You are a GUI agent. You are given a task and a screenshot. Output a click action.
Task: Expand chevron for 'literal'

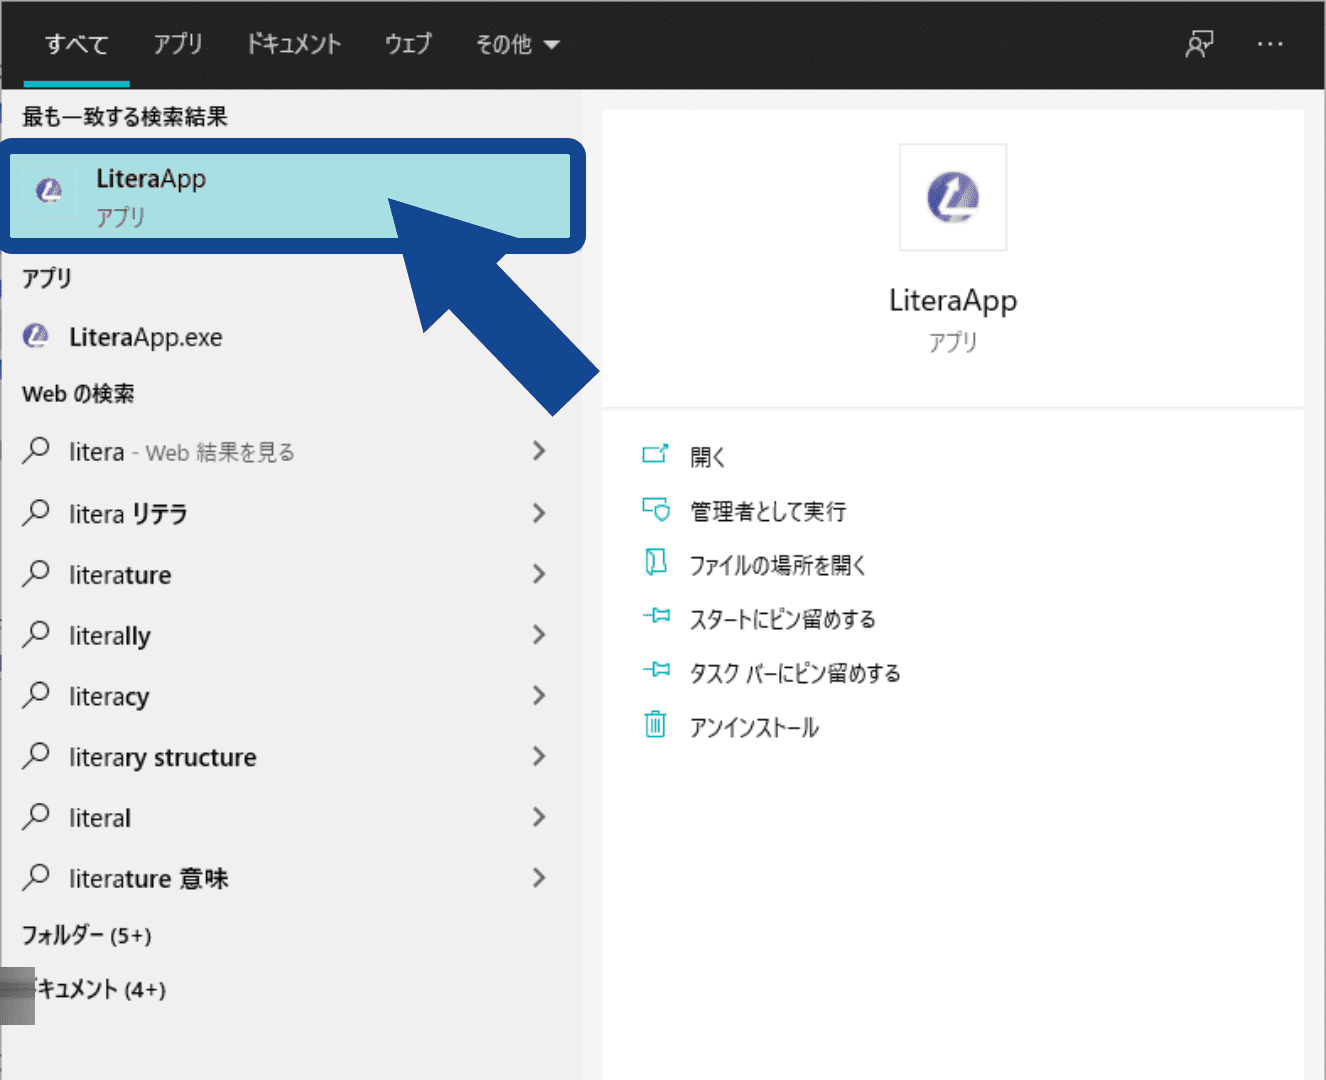[539, 817]
